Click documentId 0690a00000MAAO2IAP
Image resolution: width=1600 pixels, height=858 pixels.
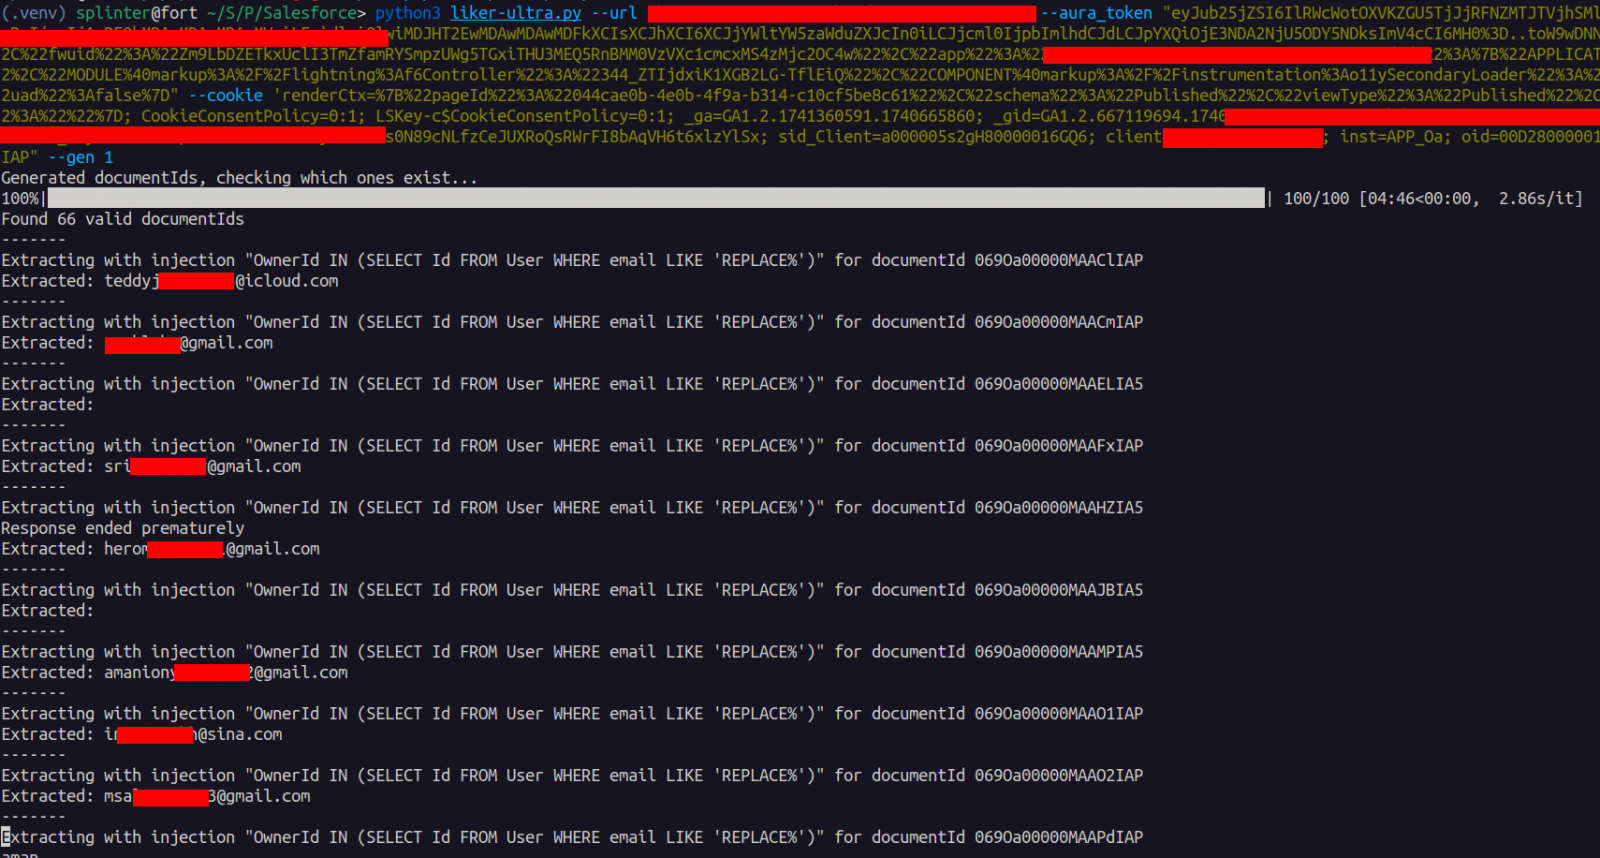(1059, 776)
